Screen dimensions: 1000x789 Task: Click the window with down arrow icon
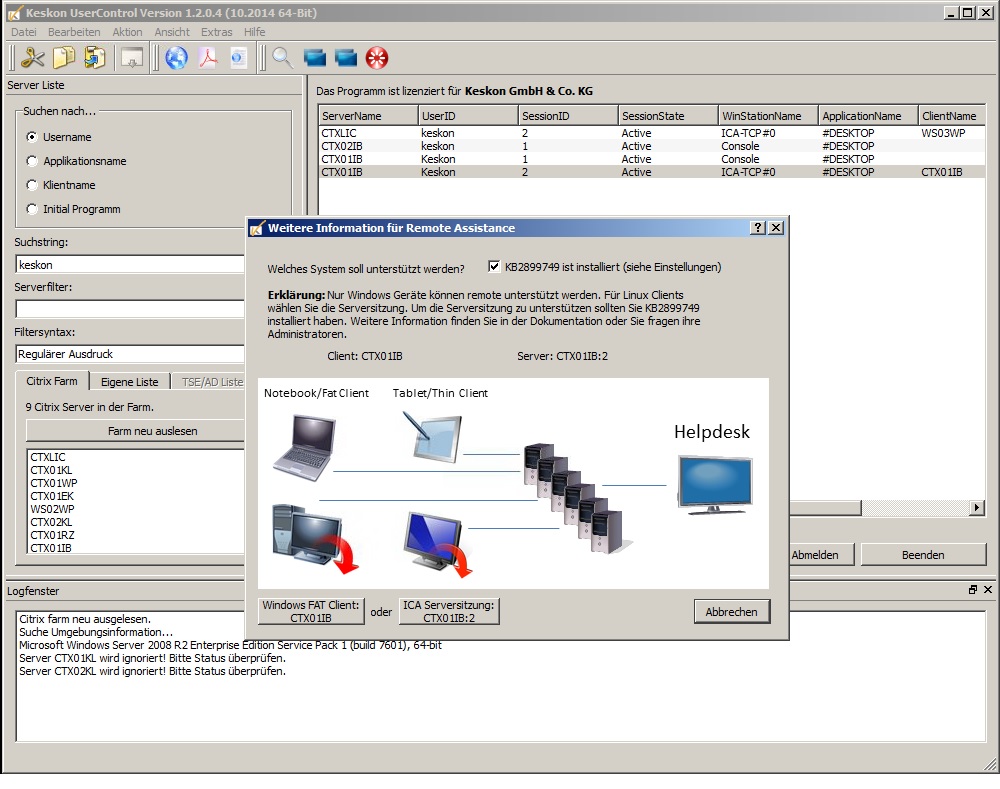pyautogui.click(x=132, y=58)
